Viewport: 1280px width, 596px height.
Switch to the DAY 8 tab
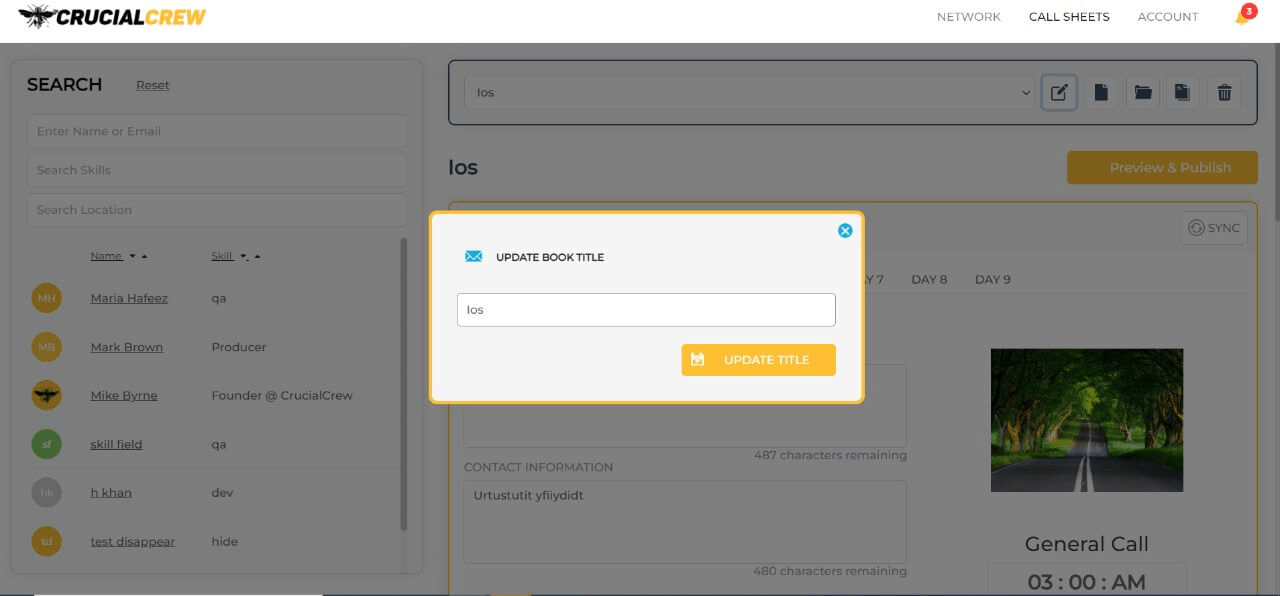929,279
